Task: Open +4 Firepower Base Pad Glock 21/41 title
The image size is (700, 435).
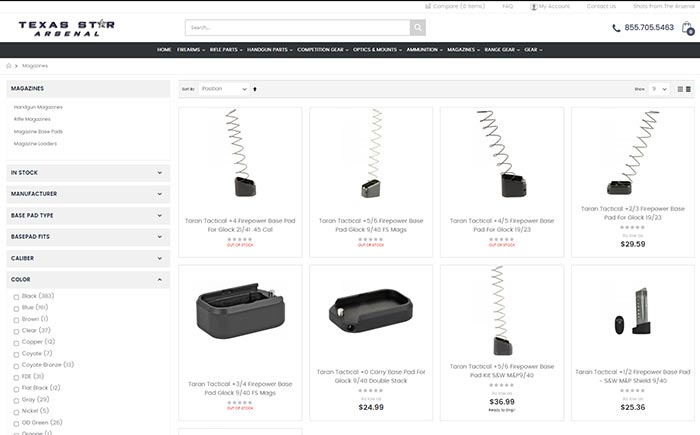Action: [x=240, y=225]
